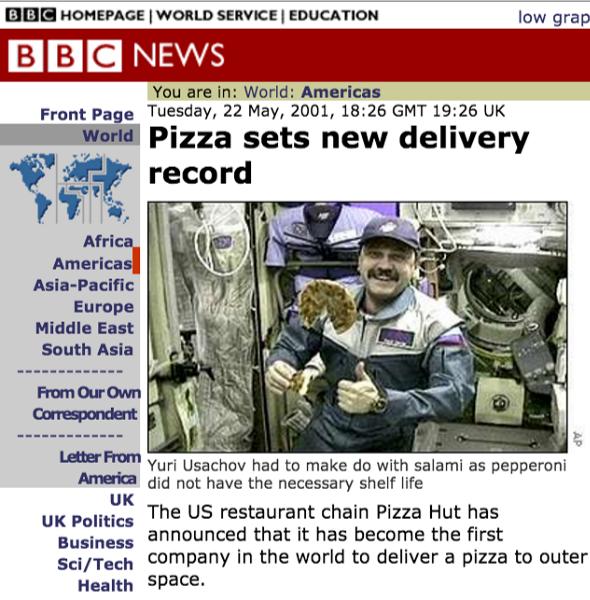Screen dimensions: 590x600
Task: Go to Sci/Tech section
Action: 95,564
